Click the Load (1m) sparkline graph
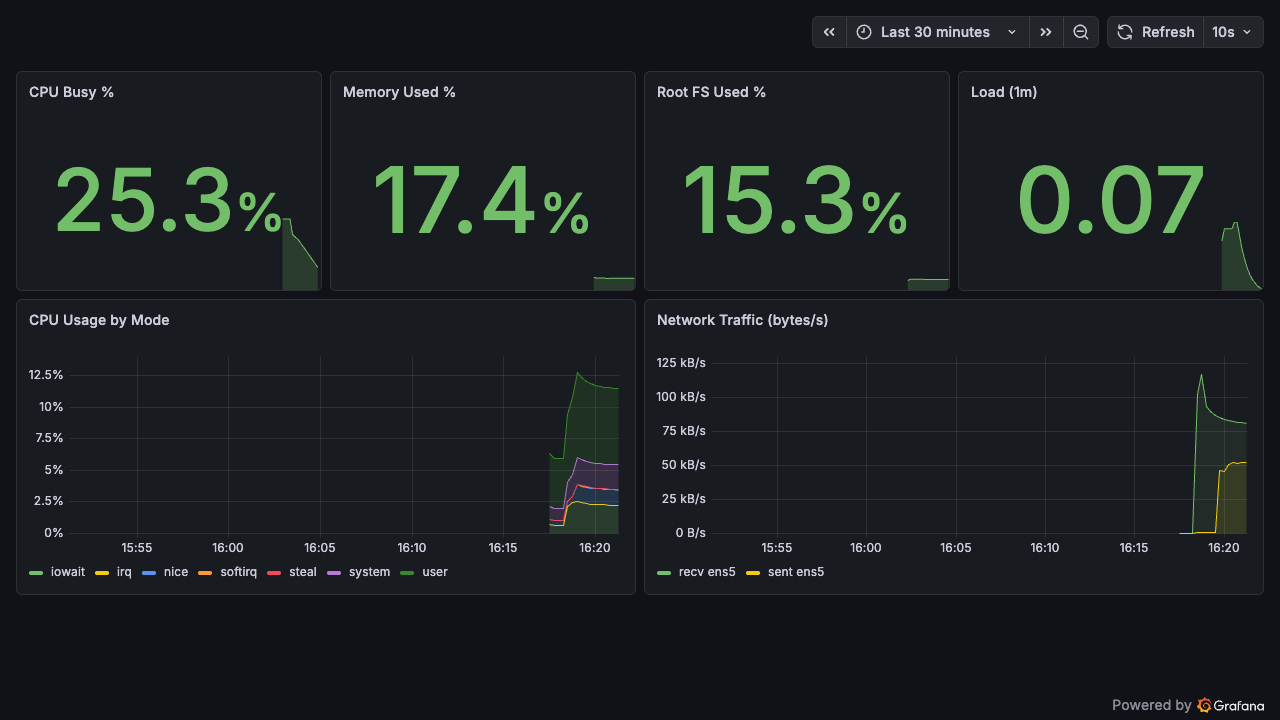1280x720 pixels. point(1241,256)
